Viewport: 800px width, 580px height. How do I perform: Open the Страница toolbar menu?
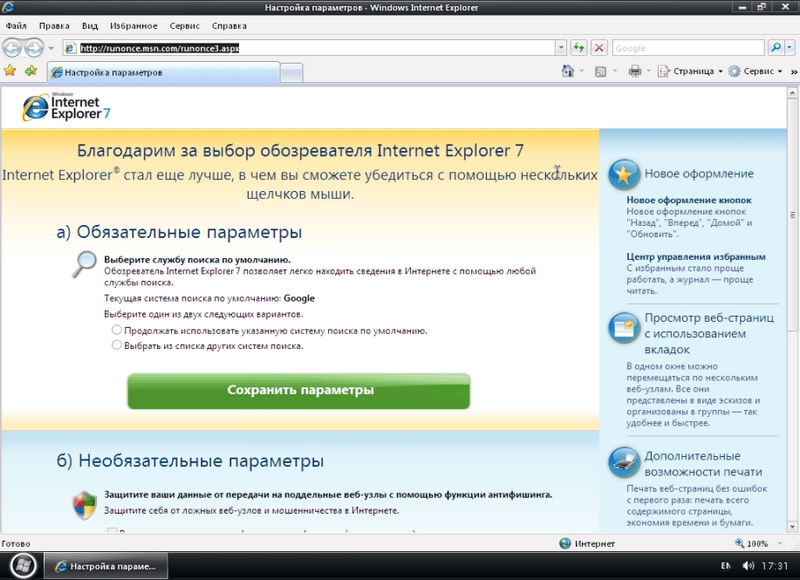pyautogui.click(x=690, y=71)
